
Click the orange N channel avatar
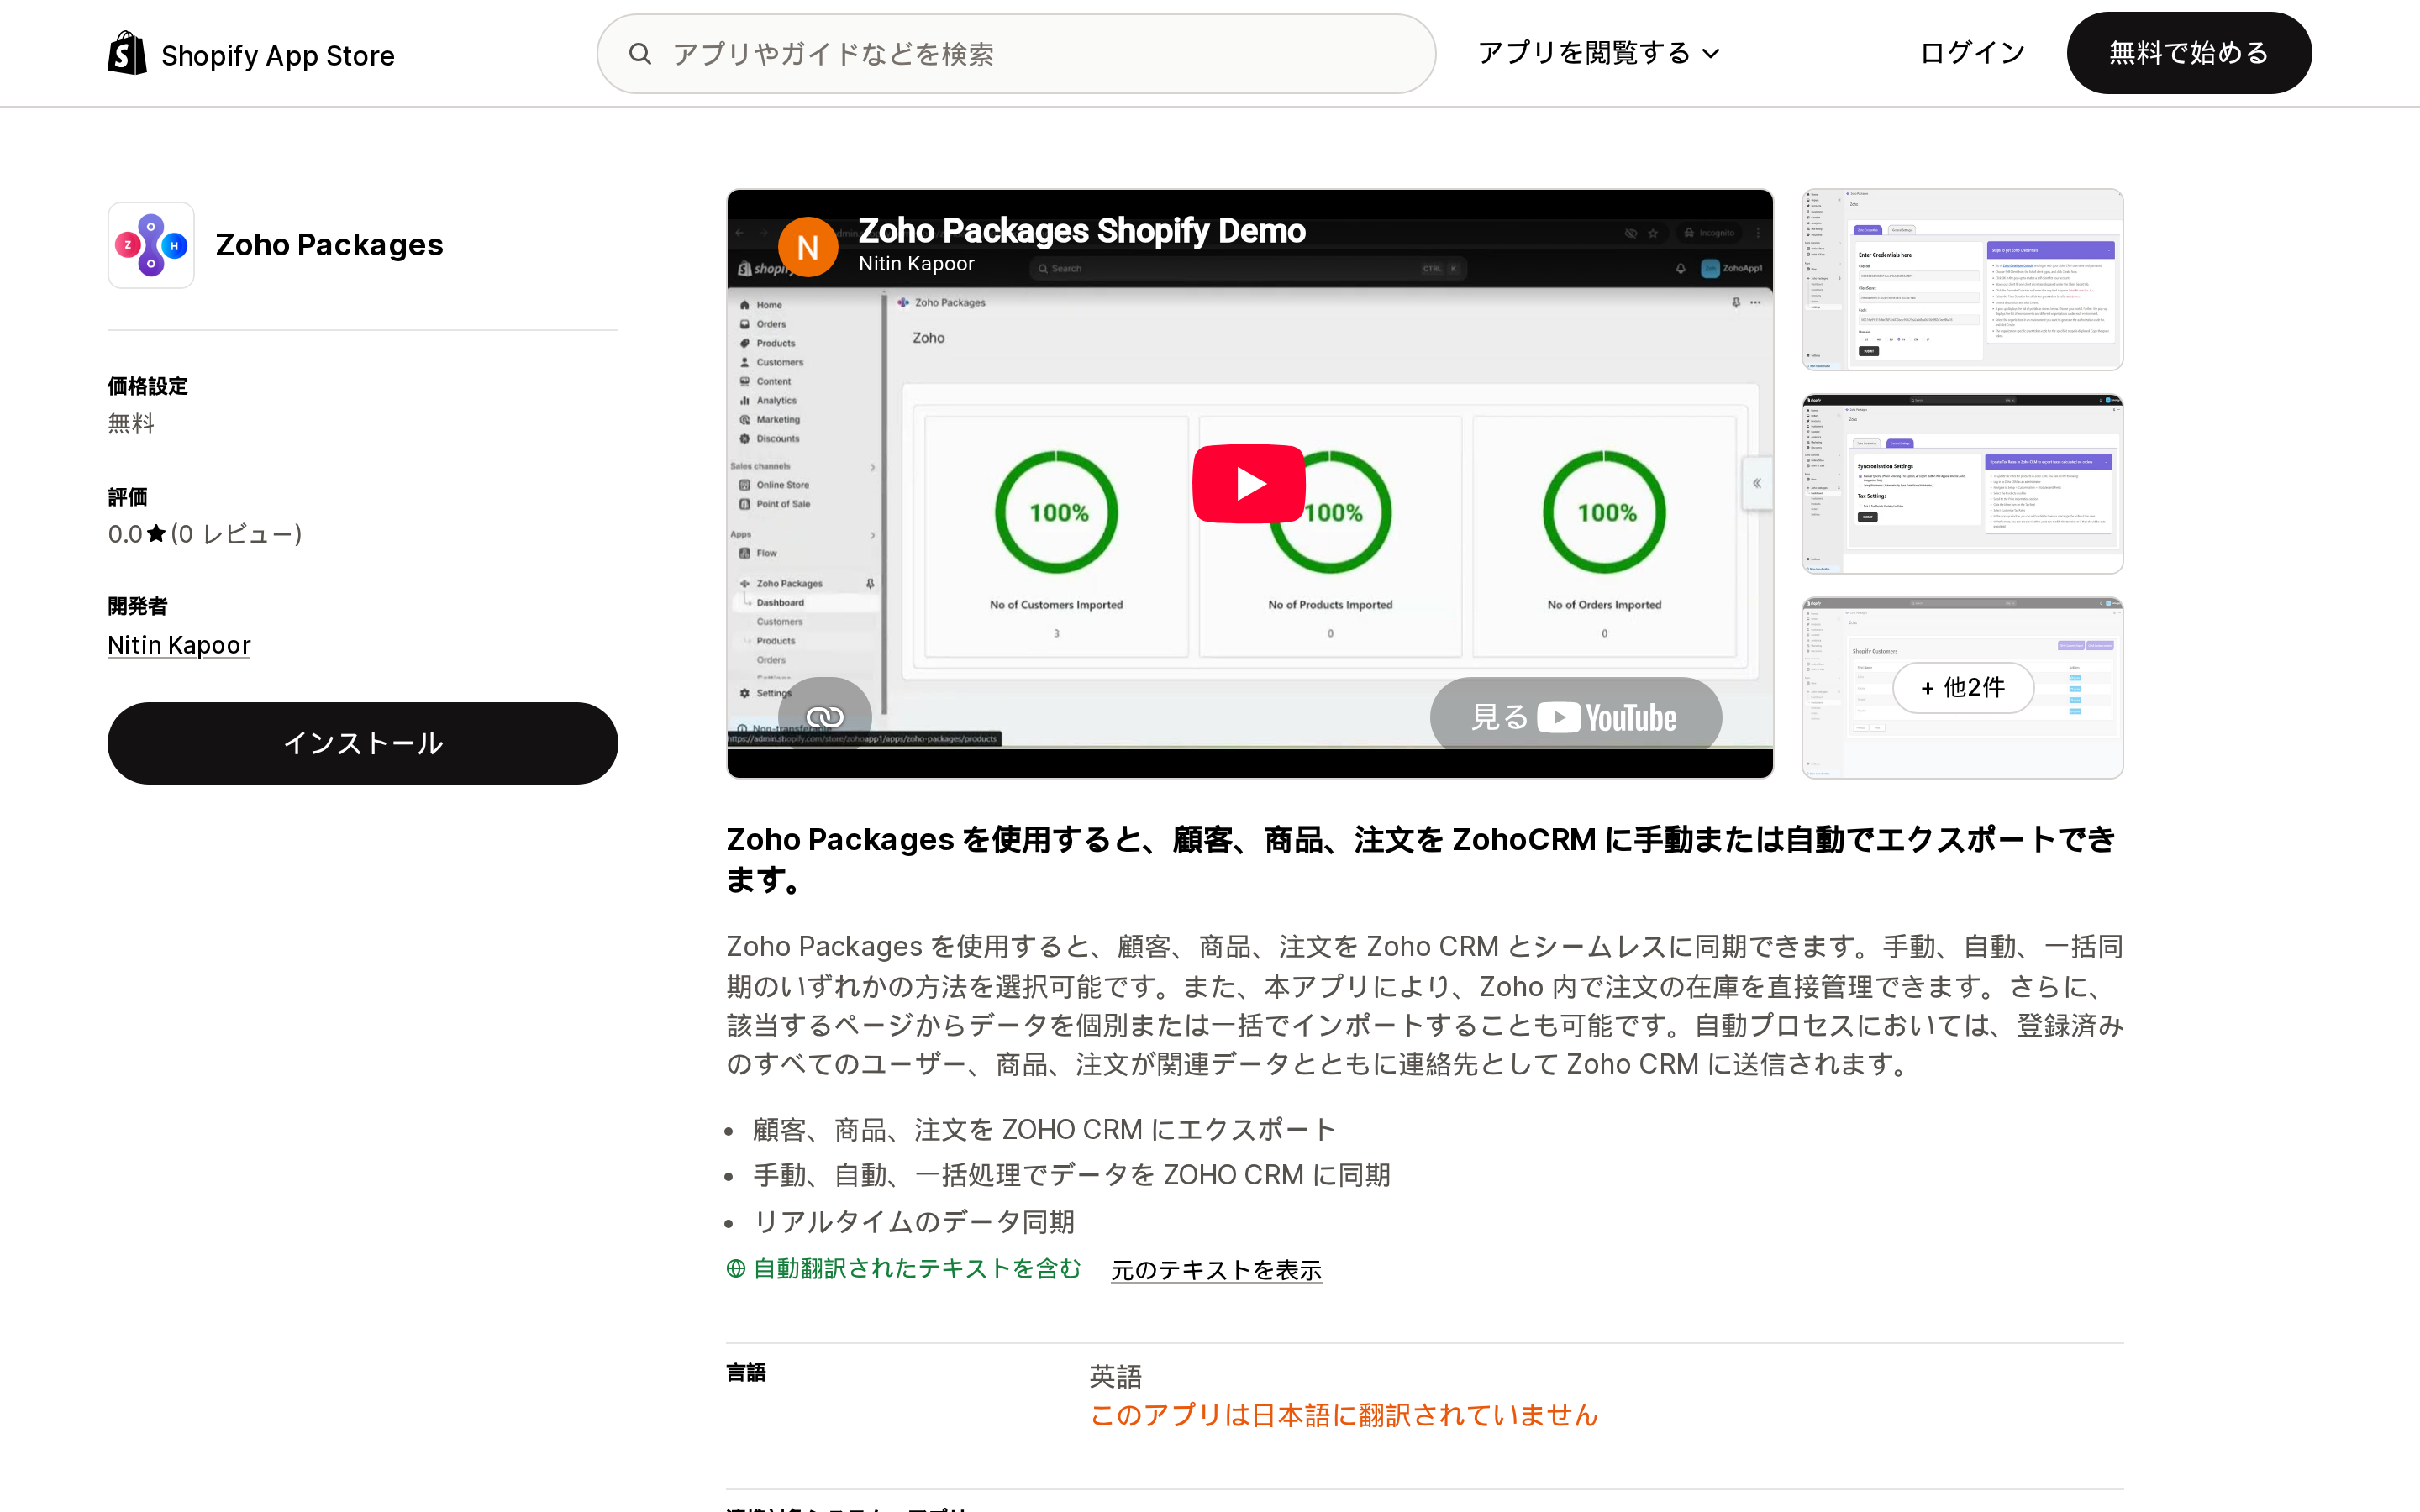point(808,247)
